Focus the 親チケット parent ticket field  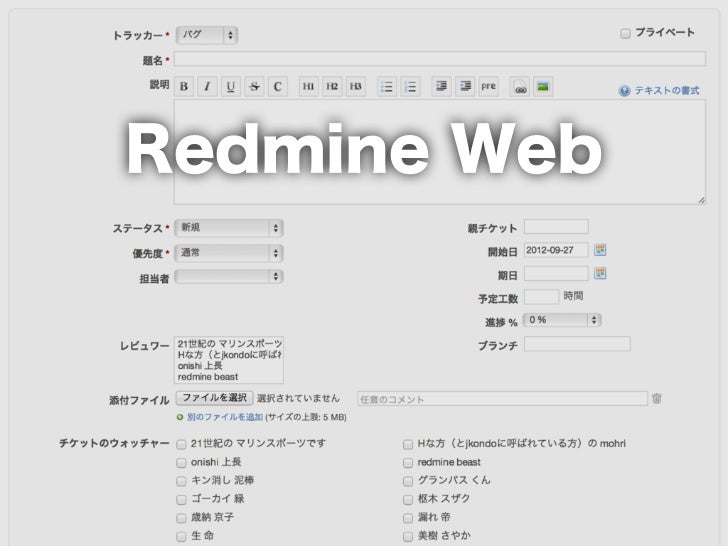[556, 227]
